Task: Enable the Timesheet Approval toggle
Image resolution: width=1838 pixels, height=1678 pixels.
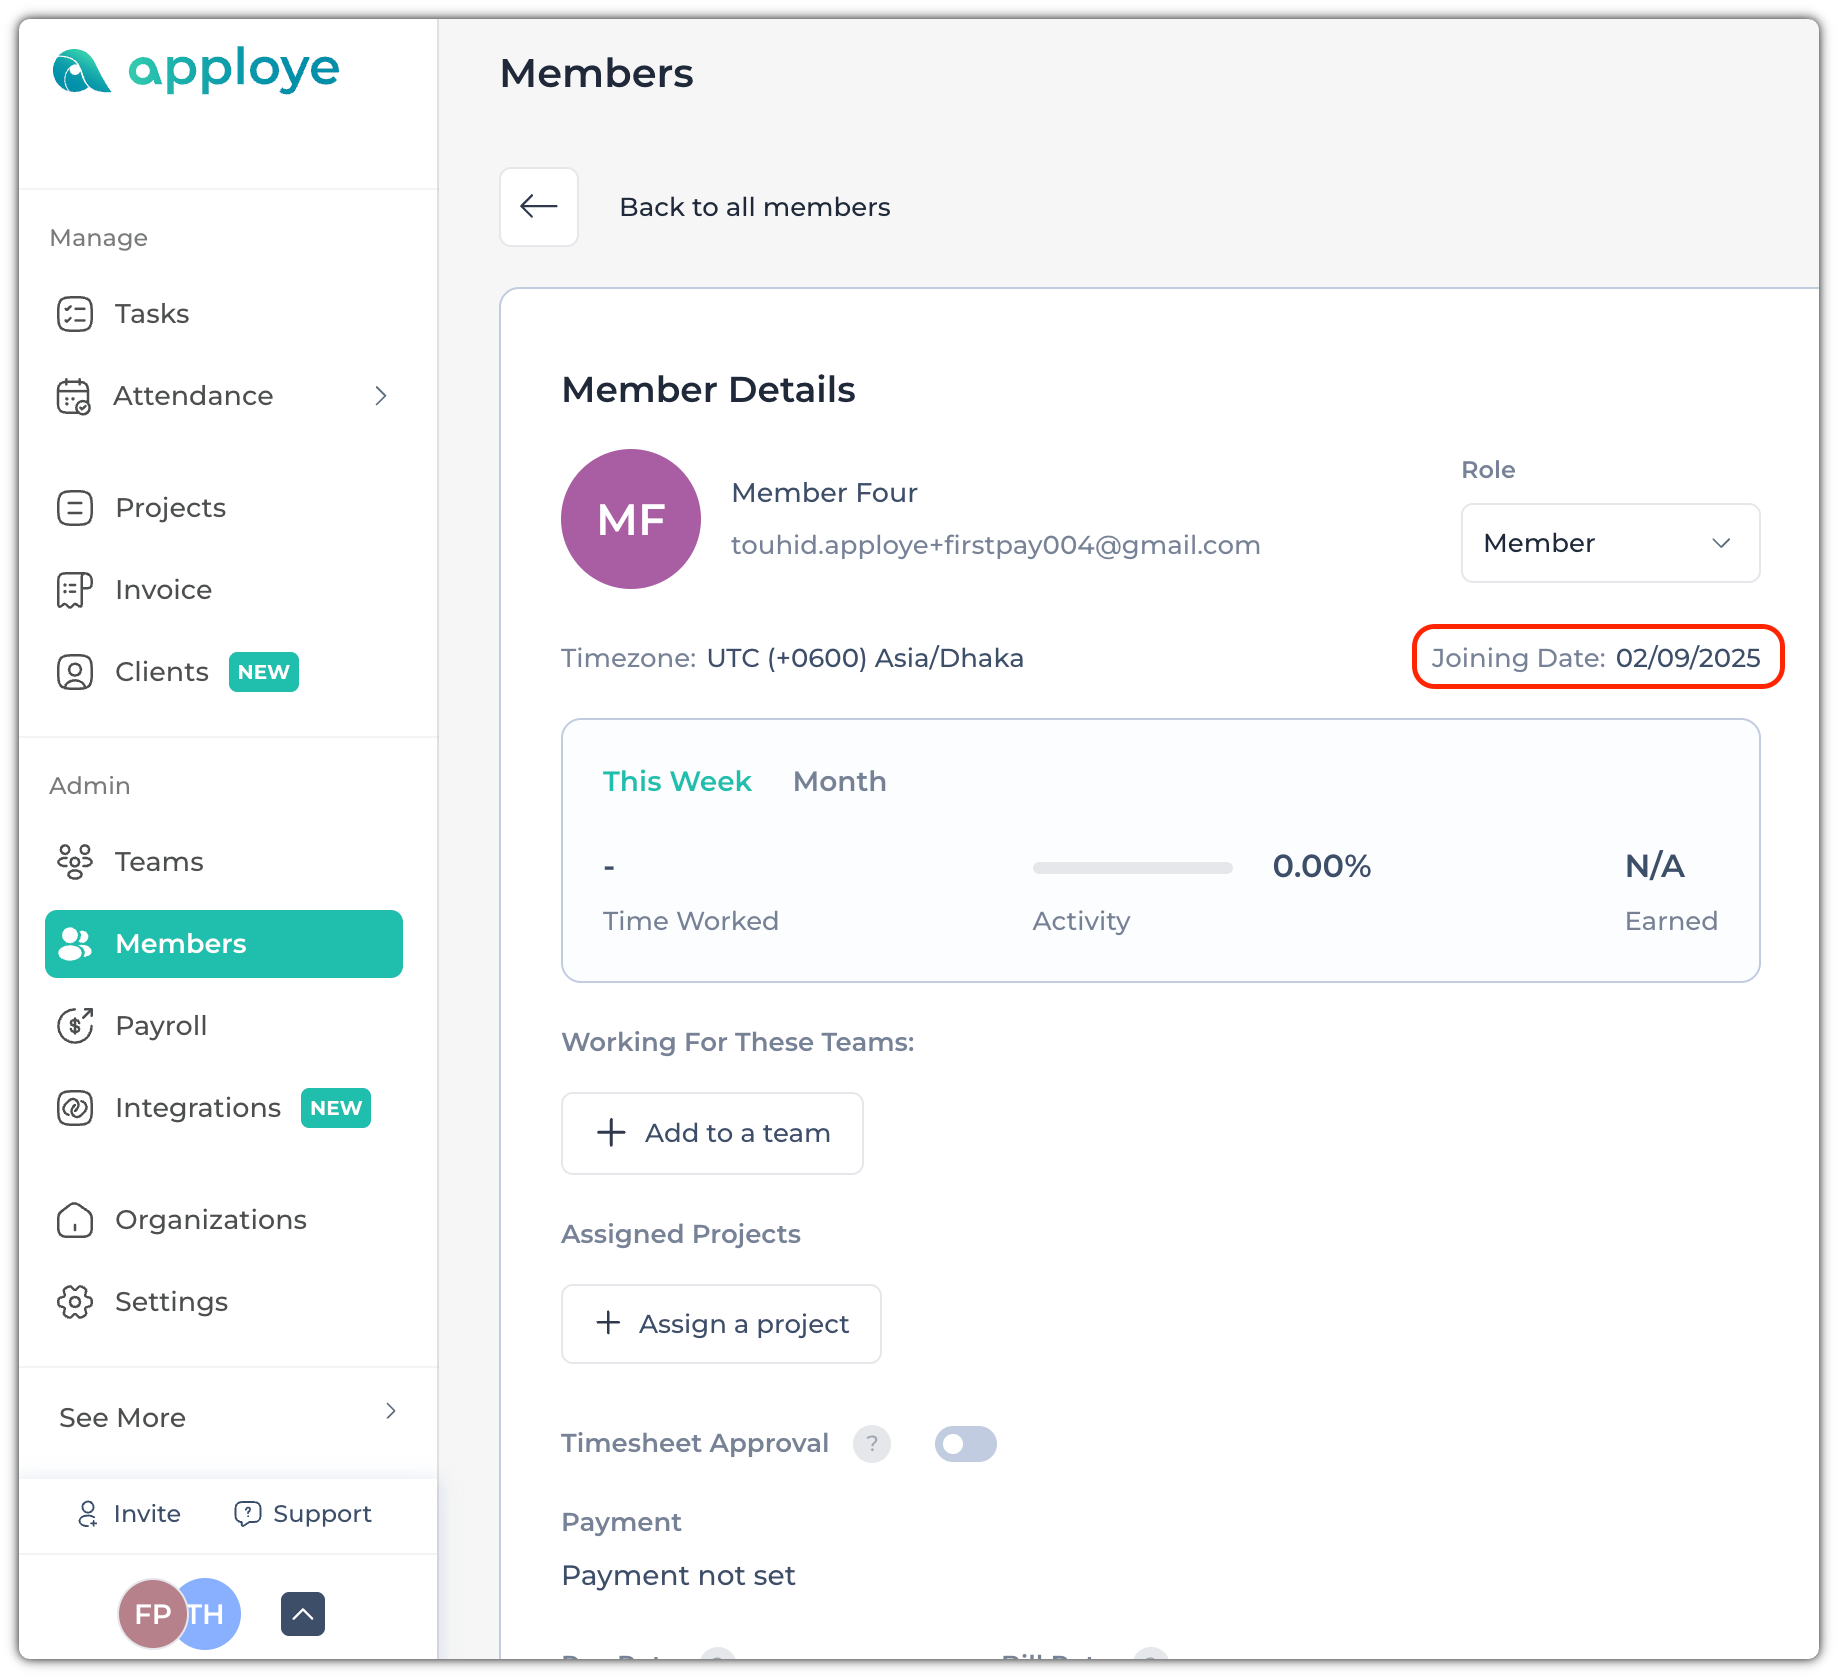Action: click(965, 1444)
